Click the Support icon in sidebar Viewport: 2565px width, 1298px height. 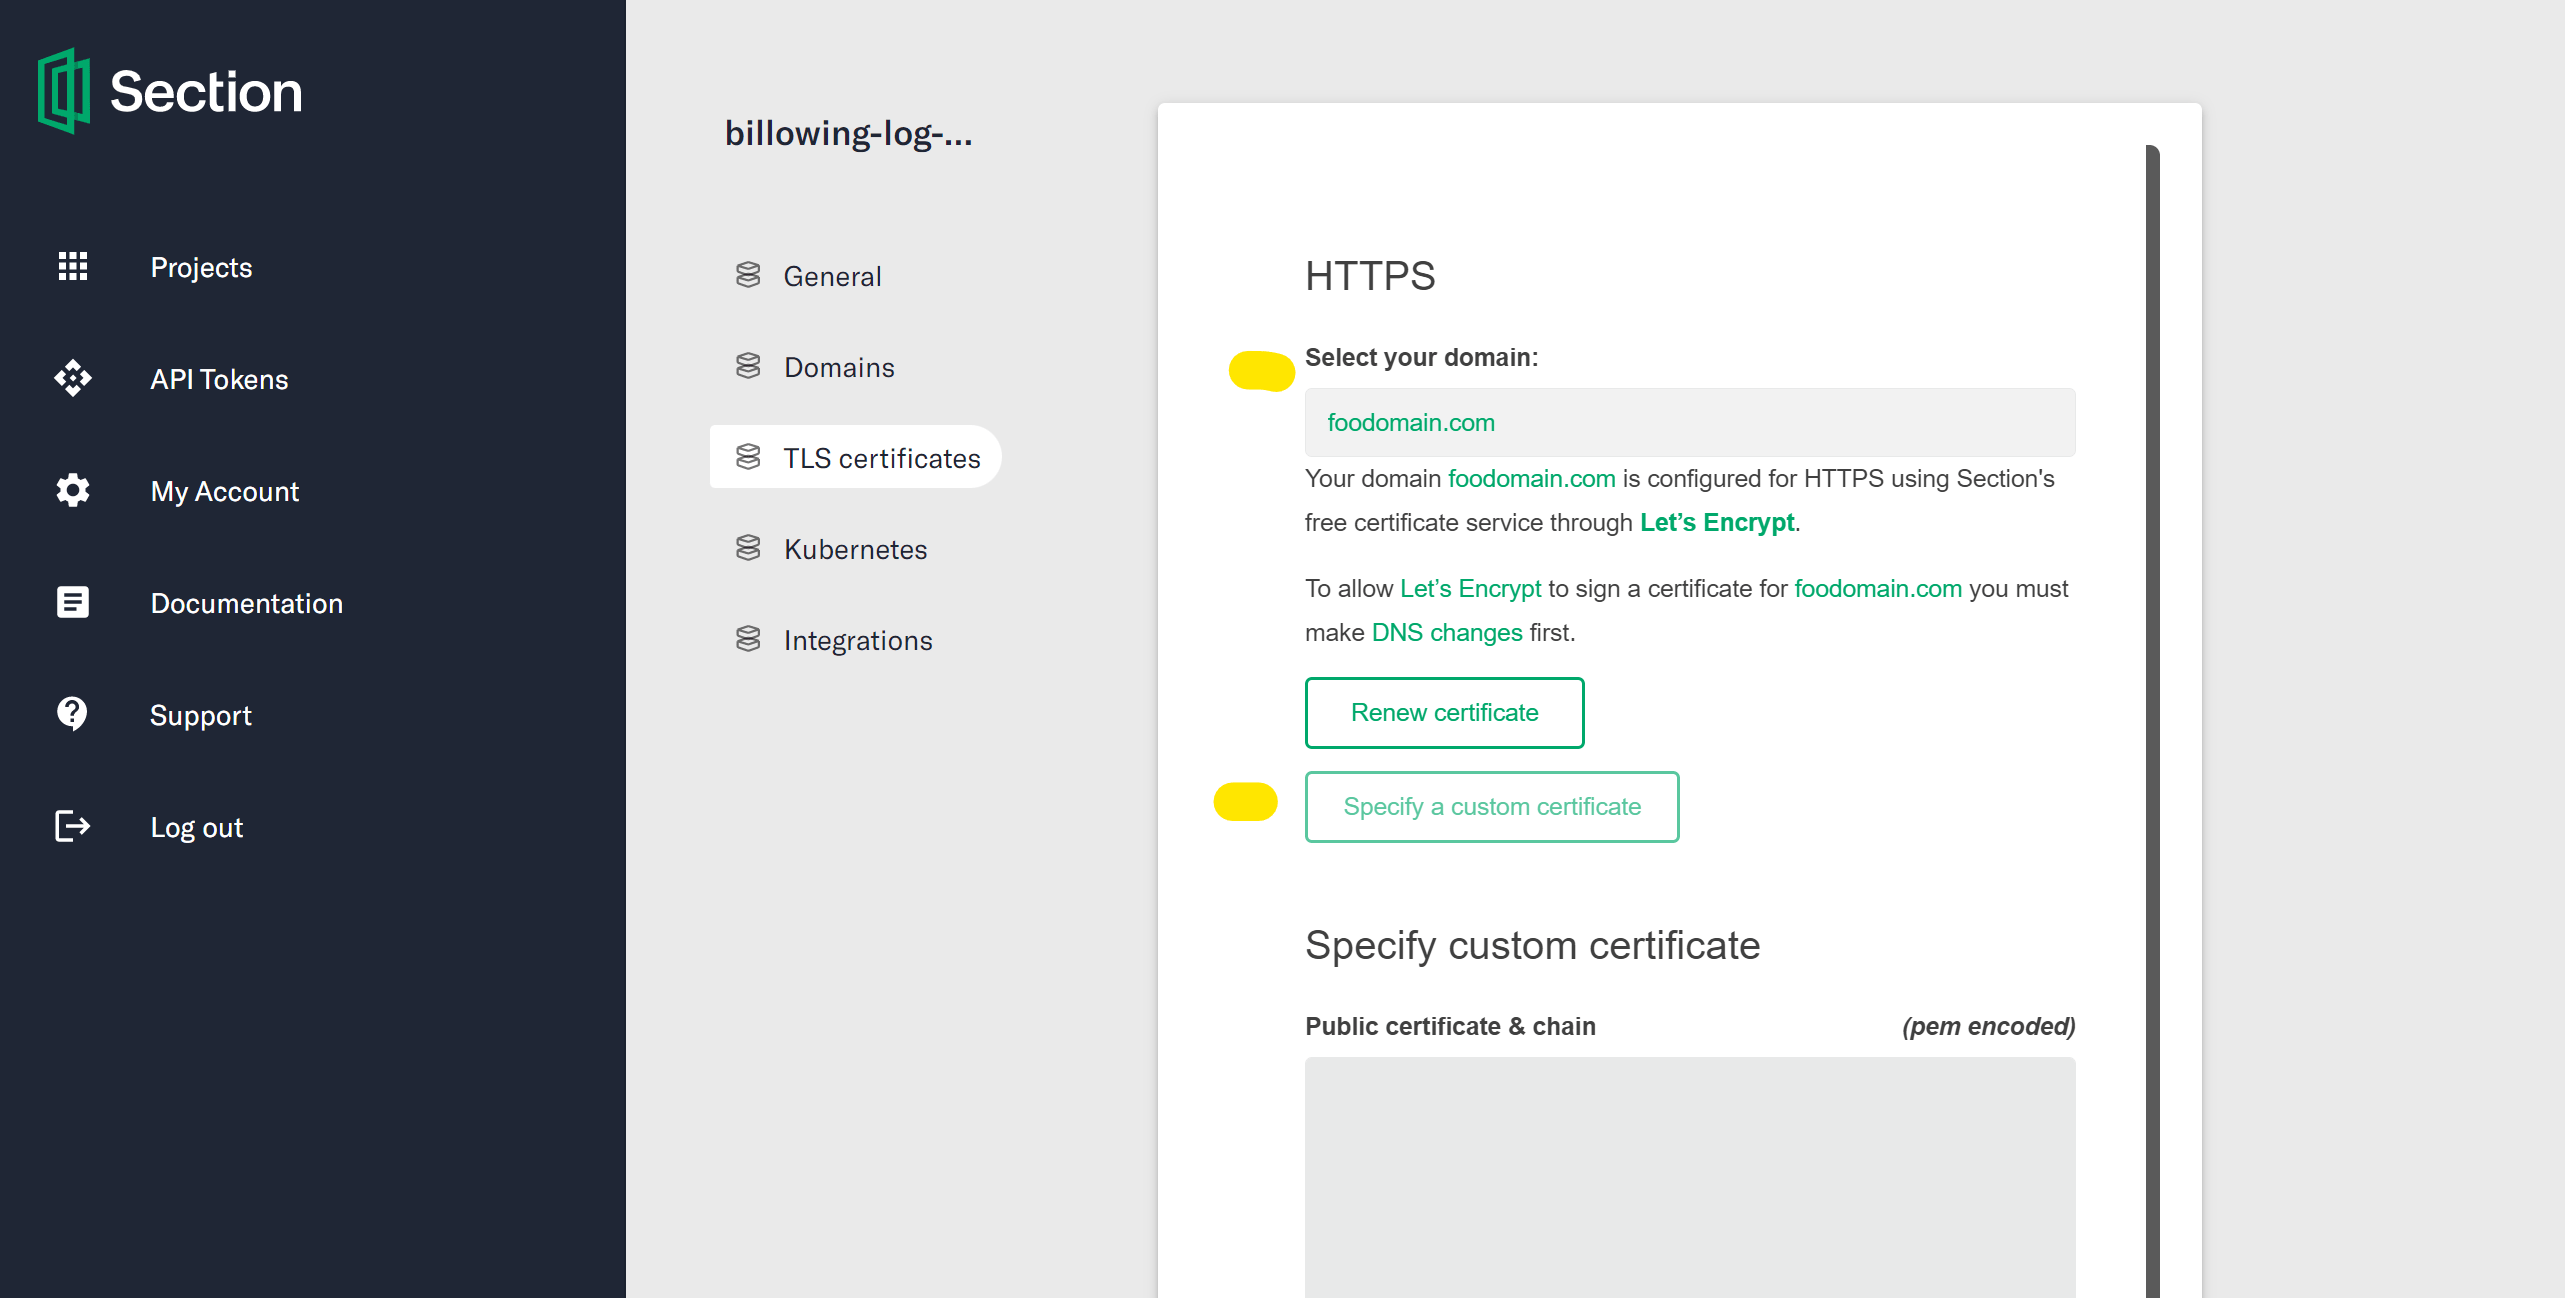tap(70, 715)
